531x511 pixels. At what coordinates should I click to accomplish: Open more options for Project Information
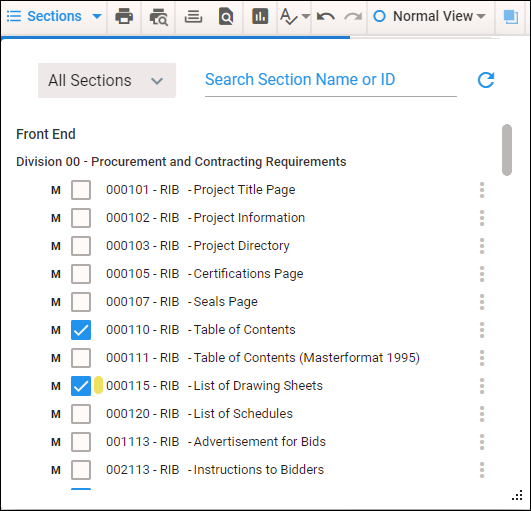(x=482, y=218)
